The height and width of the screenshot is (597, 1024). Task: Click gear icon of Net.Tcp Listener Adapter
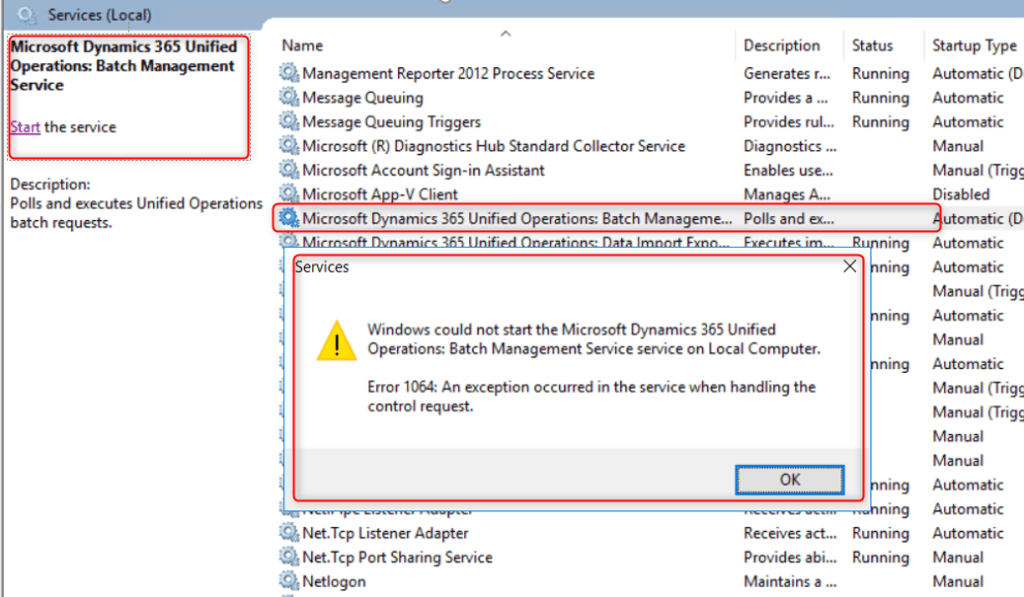click(x=289, y=532)
